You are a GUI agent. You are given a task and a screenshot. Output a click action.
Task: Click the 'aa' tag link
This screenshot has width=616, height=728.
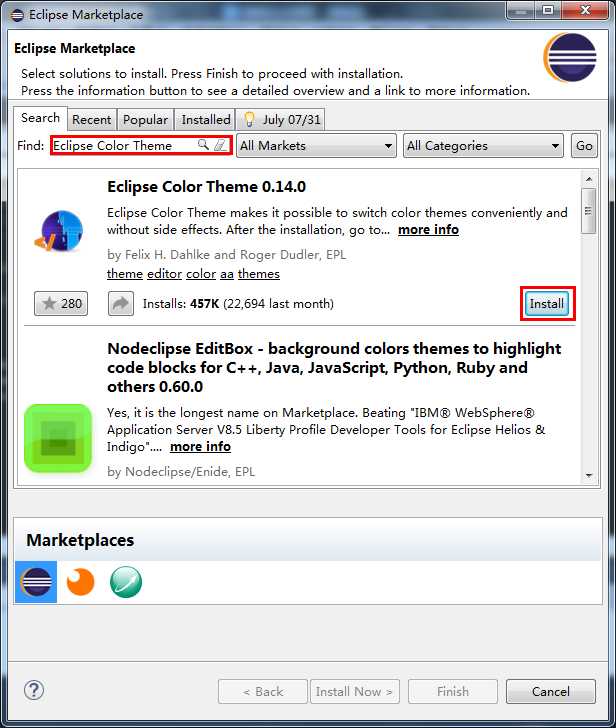point(227,274)
